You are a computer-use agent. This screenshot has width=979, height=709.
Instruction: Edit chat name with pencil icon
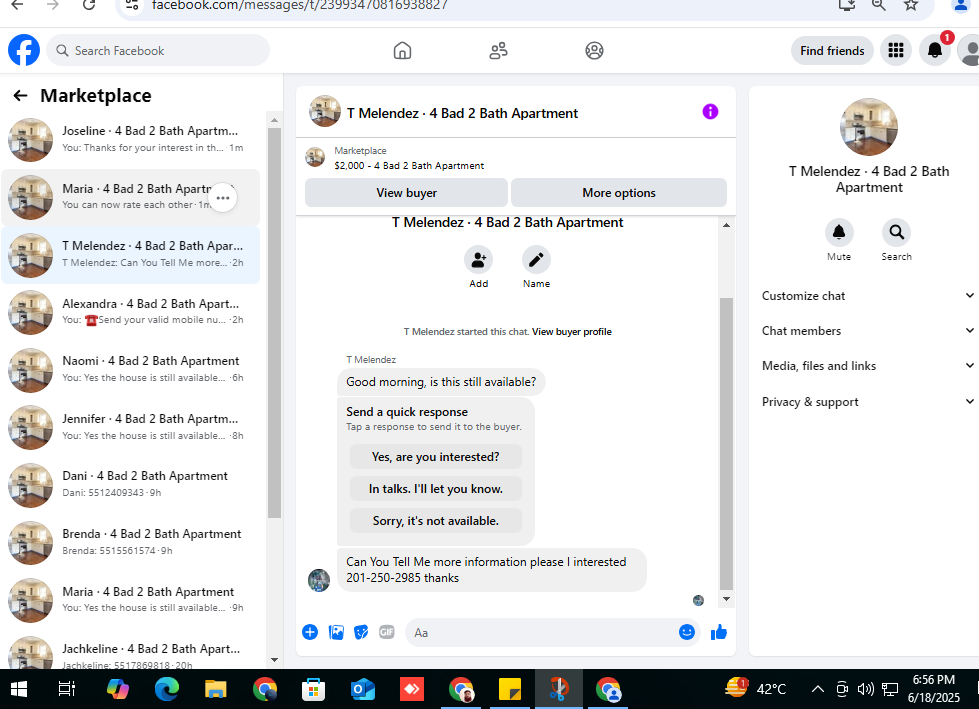tap(536, 260)
